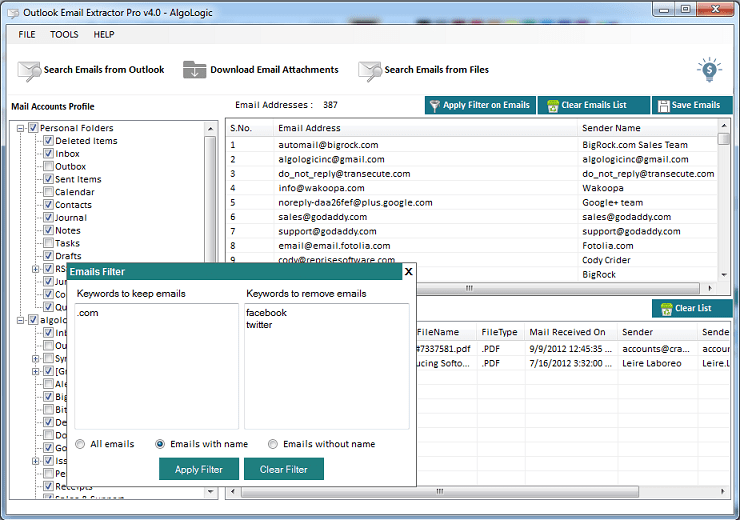The width and height of the screenshot is (740, 520).
Task: Click the Clear Emails List bin icon
Action: pyautogui.click(x=552, y=106)
